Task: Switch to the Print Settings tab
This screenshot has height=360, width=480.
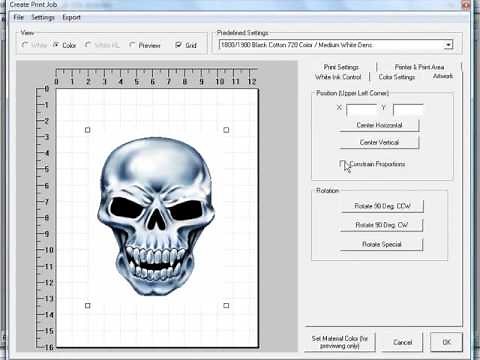Action: pos(341,67)
